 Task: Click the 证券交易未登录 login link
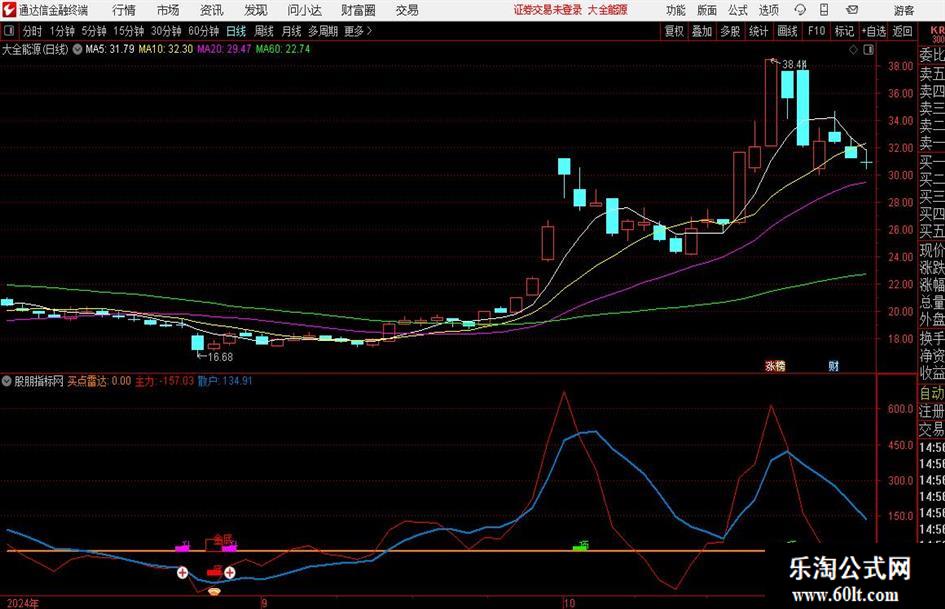coord(548,10)
